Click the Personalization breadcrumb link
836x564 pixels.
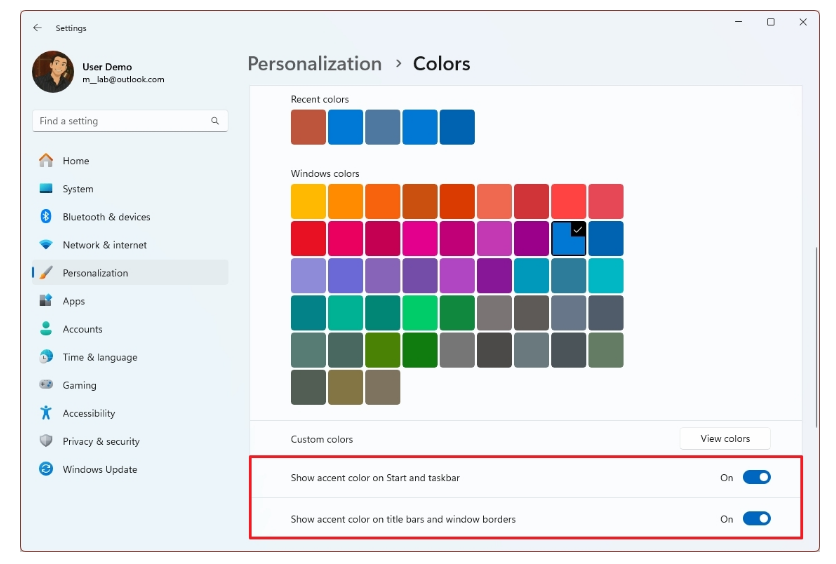point(314,64)
